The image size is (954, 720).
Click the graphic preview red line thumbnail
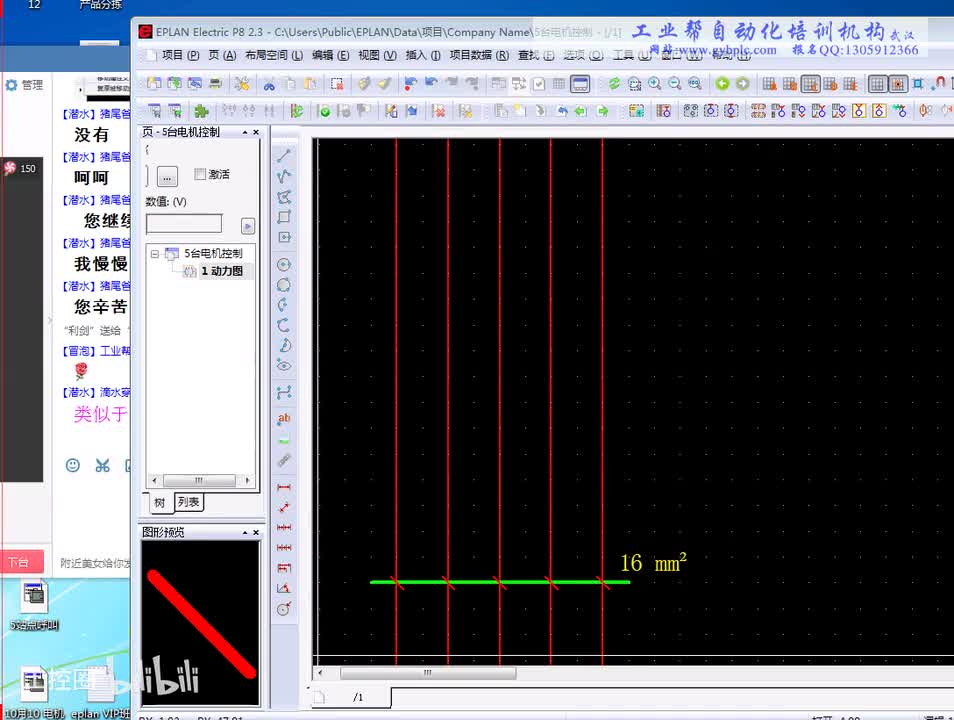point(201,623)
